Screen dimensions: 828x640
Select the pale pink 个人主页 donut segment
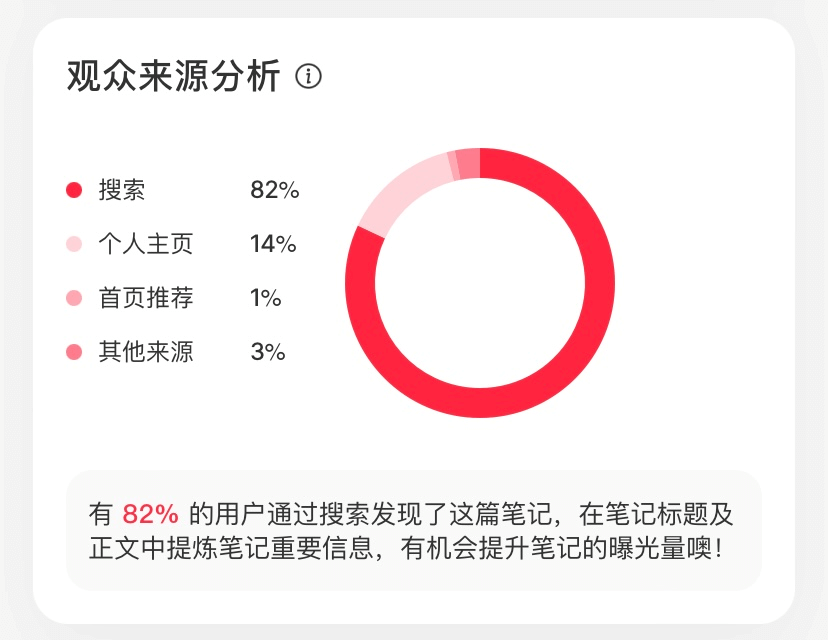401,193
